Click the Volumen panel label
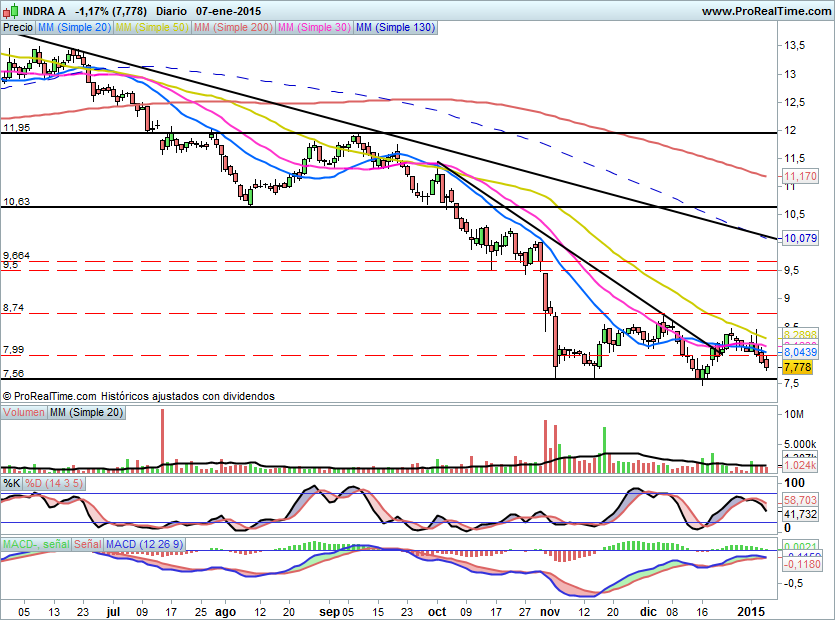Viewport: 835px width, 620px height. (x=24, y=412)
